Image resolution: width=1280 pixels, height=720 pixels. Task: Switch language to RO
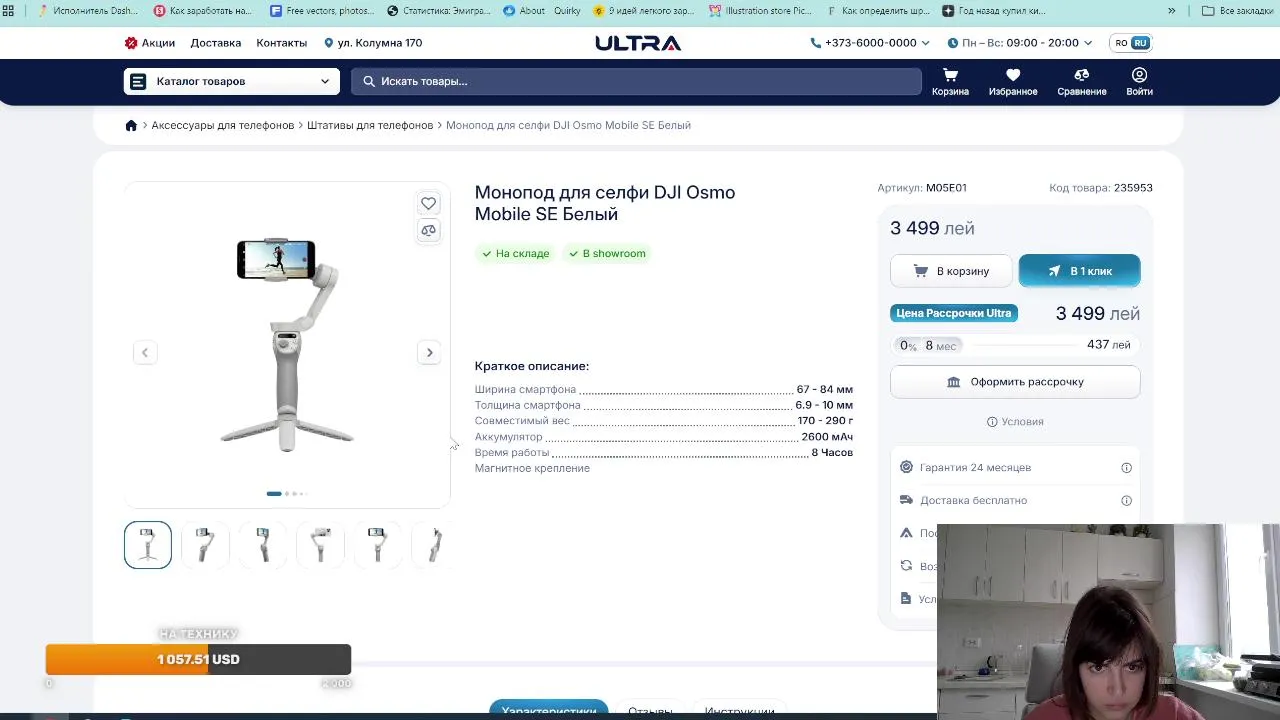pos(1121,43)
